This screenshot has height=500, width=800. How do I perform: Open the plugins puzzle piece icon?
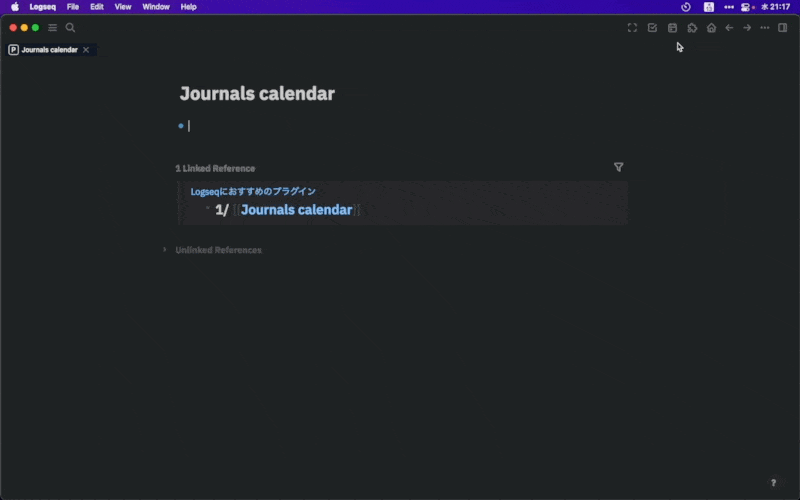pos(692,28)
